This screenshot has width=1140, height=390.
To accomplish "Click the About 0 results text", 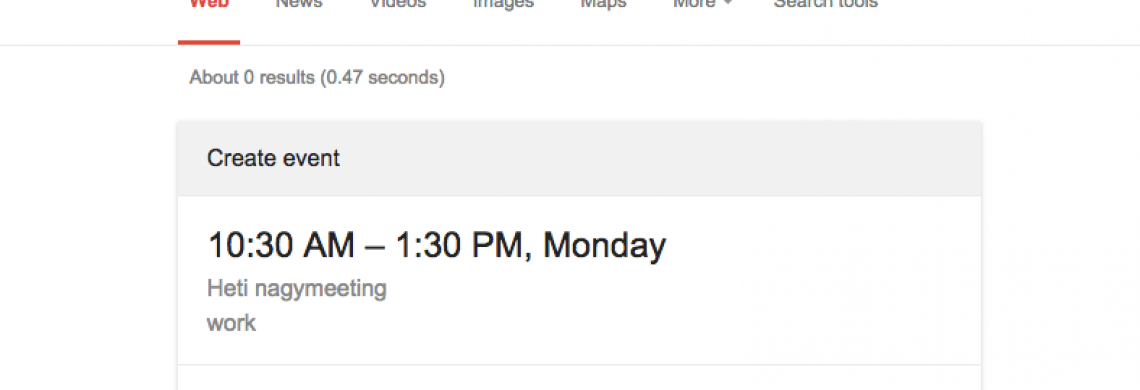I will [x=252, y=77].
